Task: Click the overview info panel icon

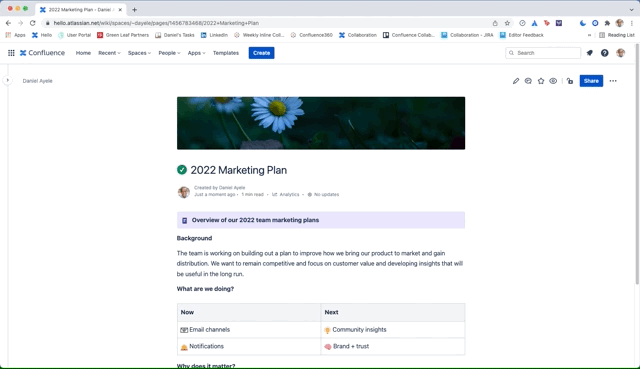Action: pos(184,220)
